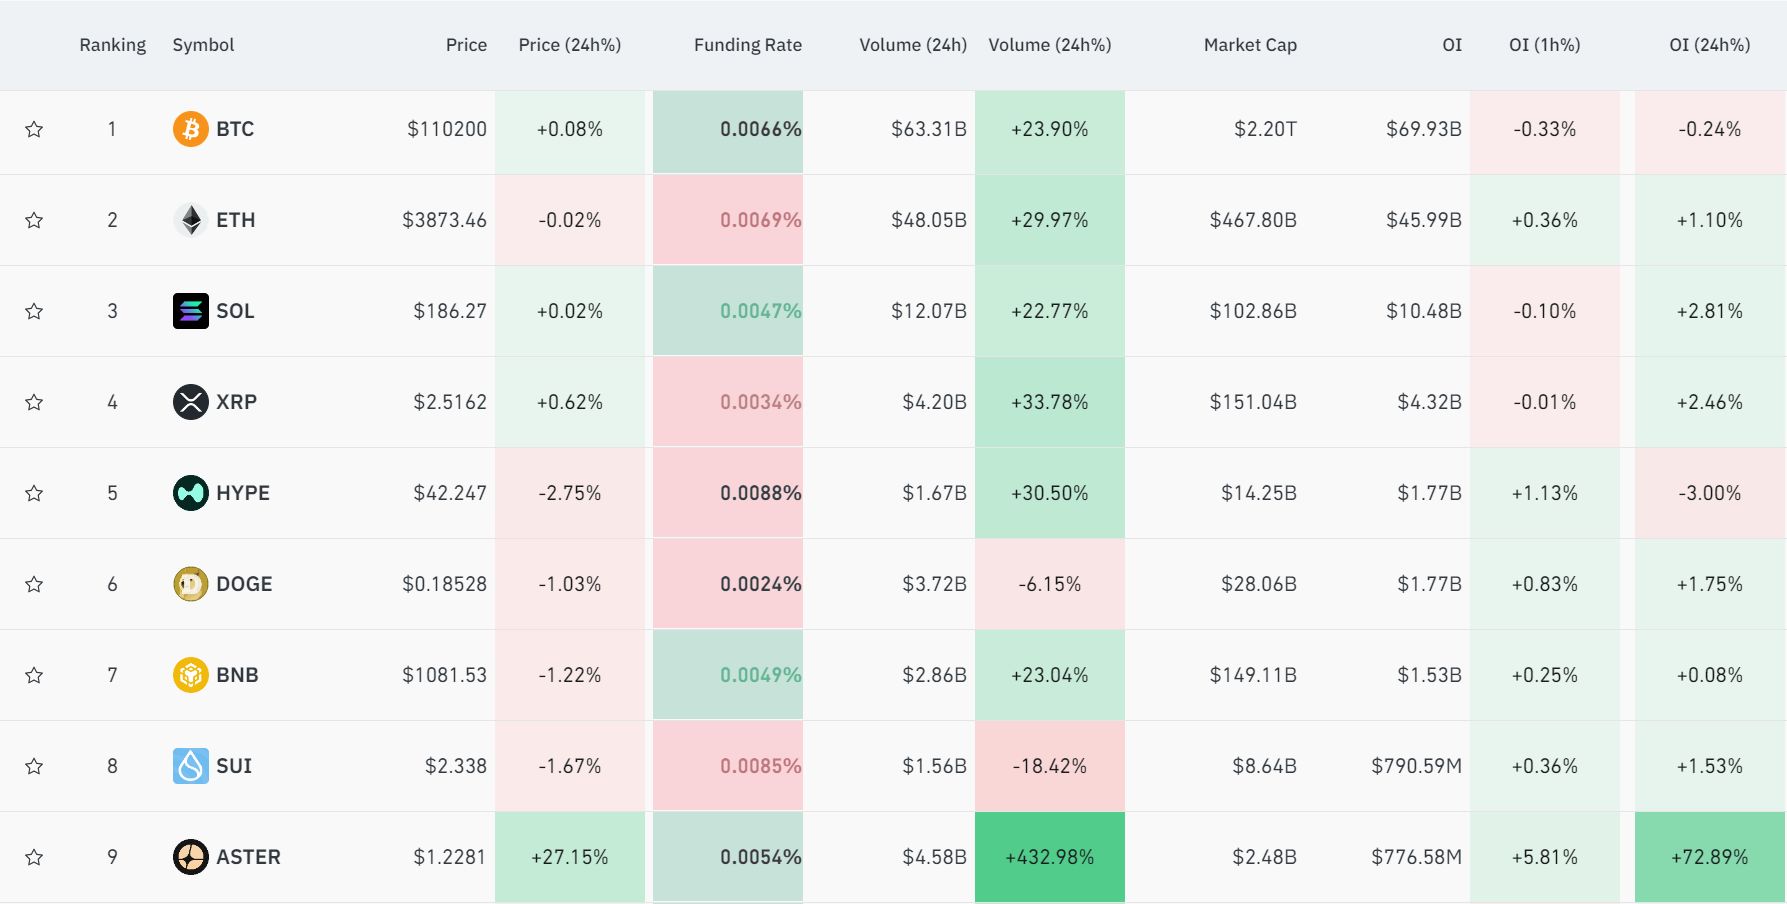Click the BNB coin logo icon
1787x904 pixels.
point(190,675)
